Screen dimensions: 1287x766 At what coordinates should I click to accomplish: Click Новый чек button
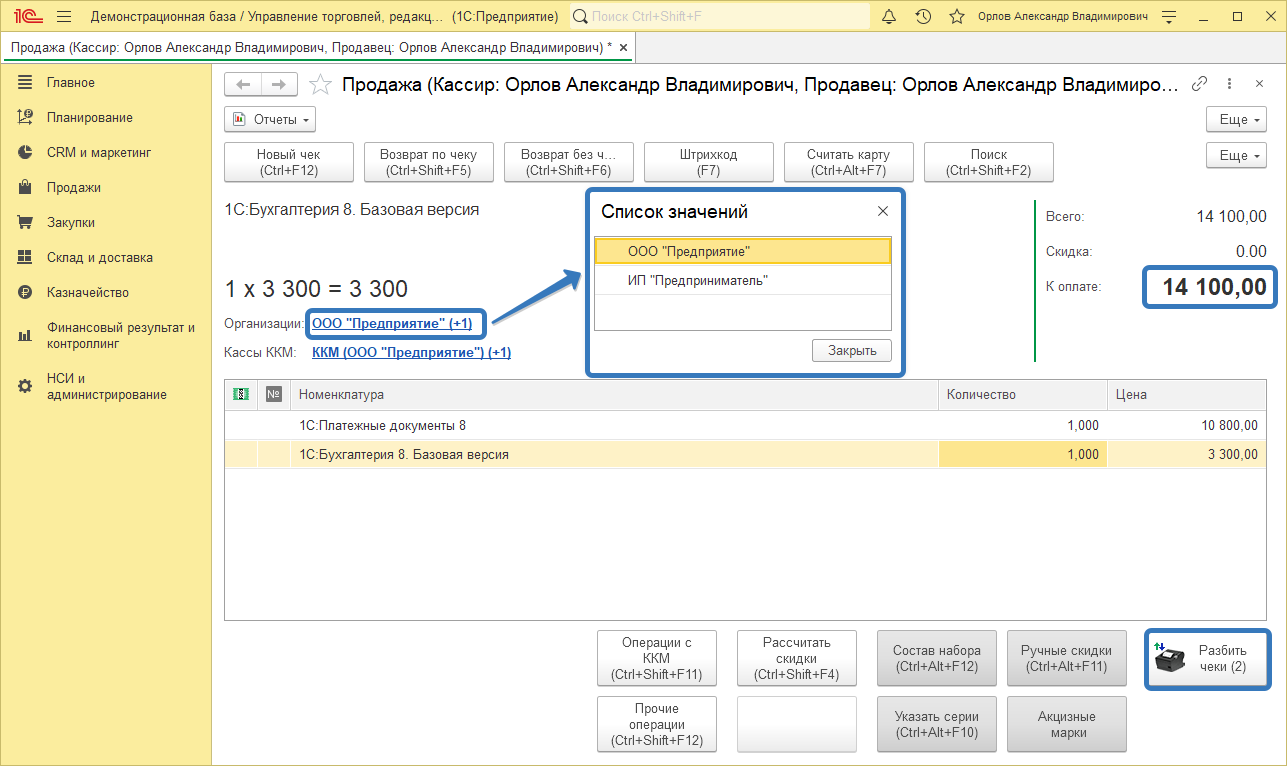(289, 162)
